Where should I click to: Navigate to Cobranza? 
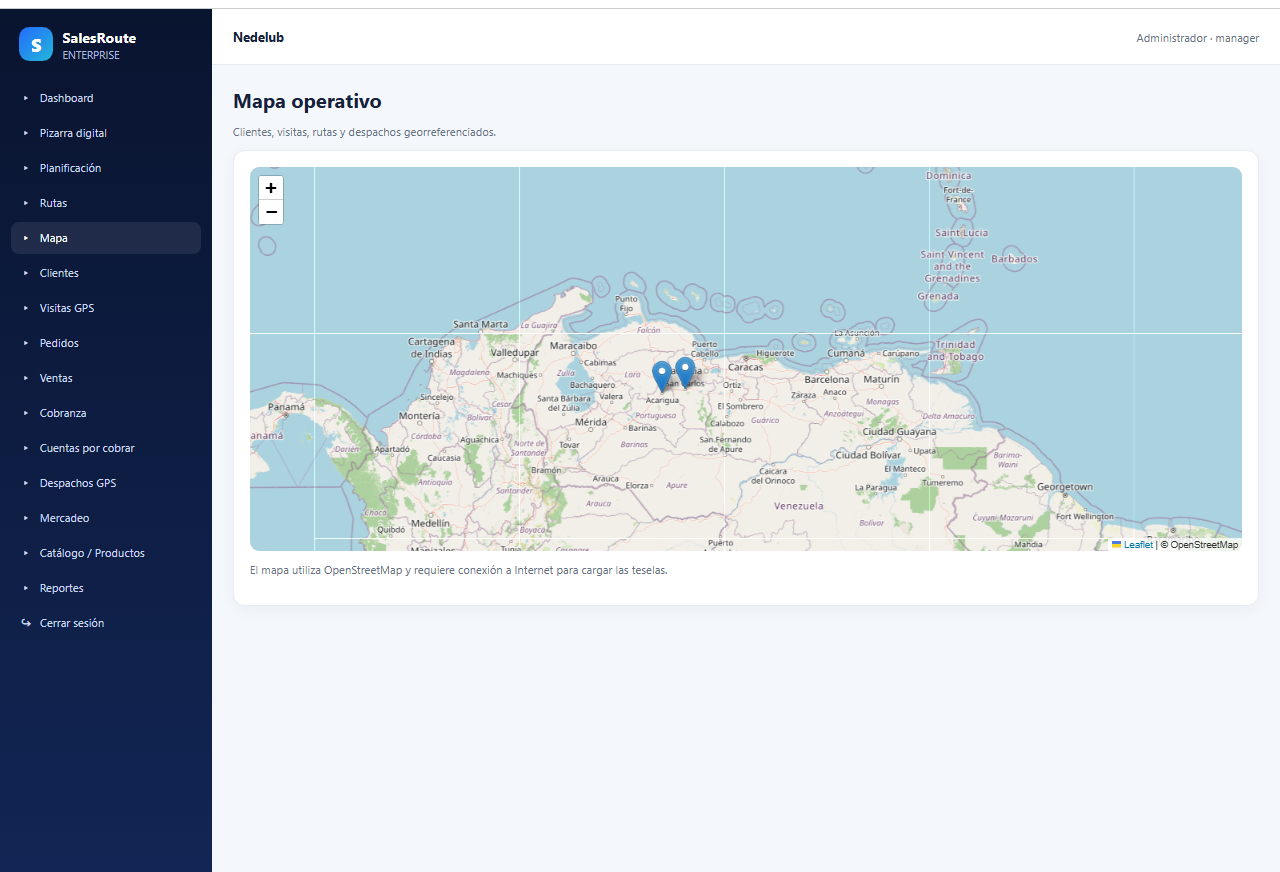(x=106, y=413)
